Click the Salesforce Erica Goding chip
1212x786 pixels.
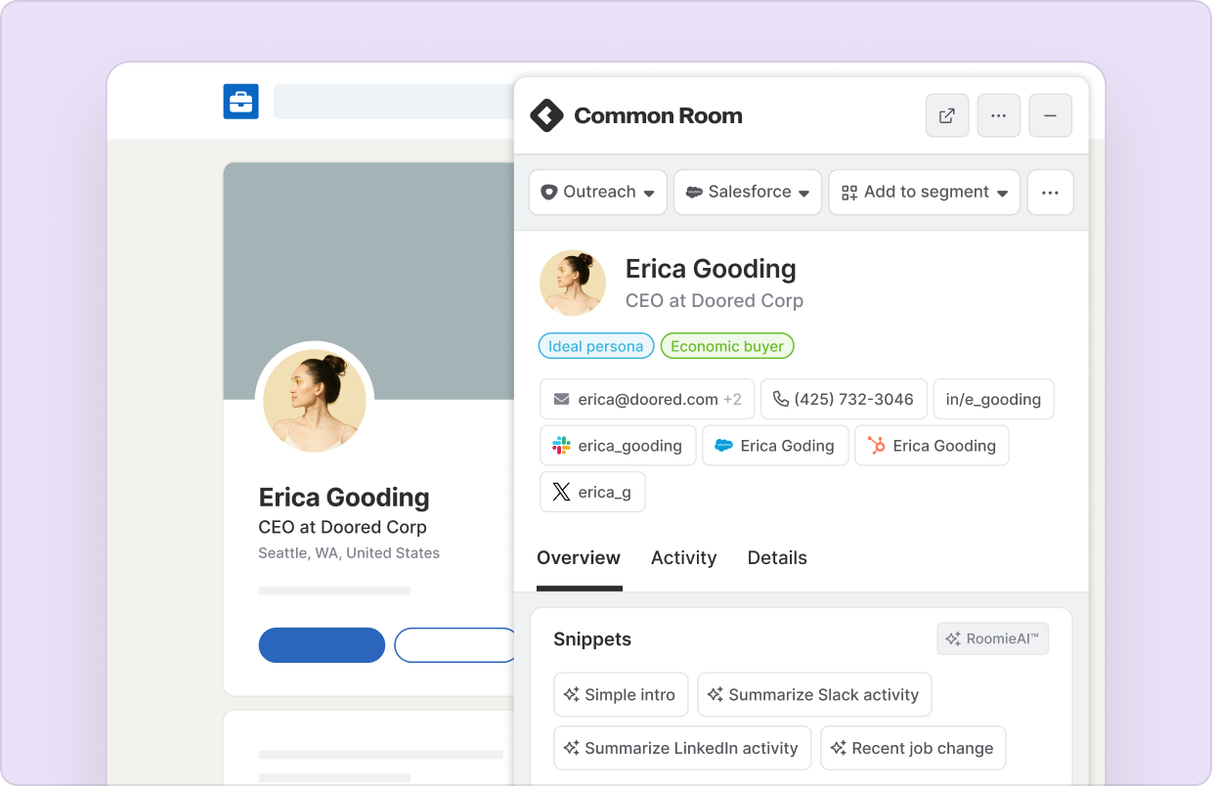pos(775,446)
